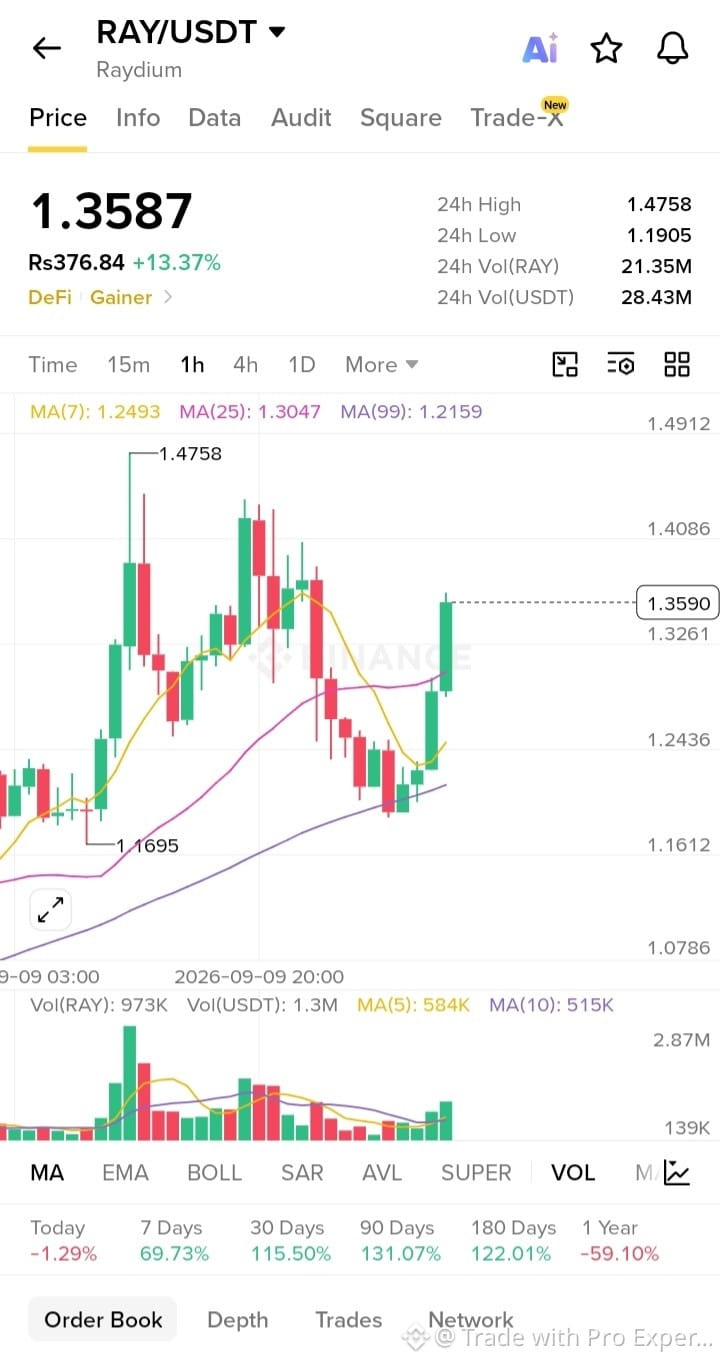Switch to the Depth tab
The height and width of the screenshot is (1362, 720).
[237, 1320]
